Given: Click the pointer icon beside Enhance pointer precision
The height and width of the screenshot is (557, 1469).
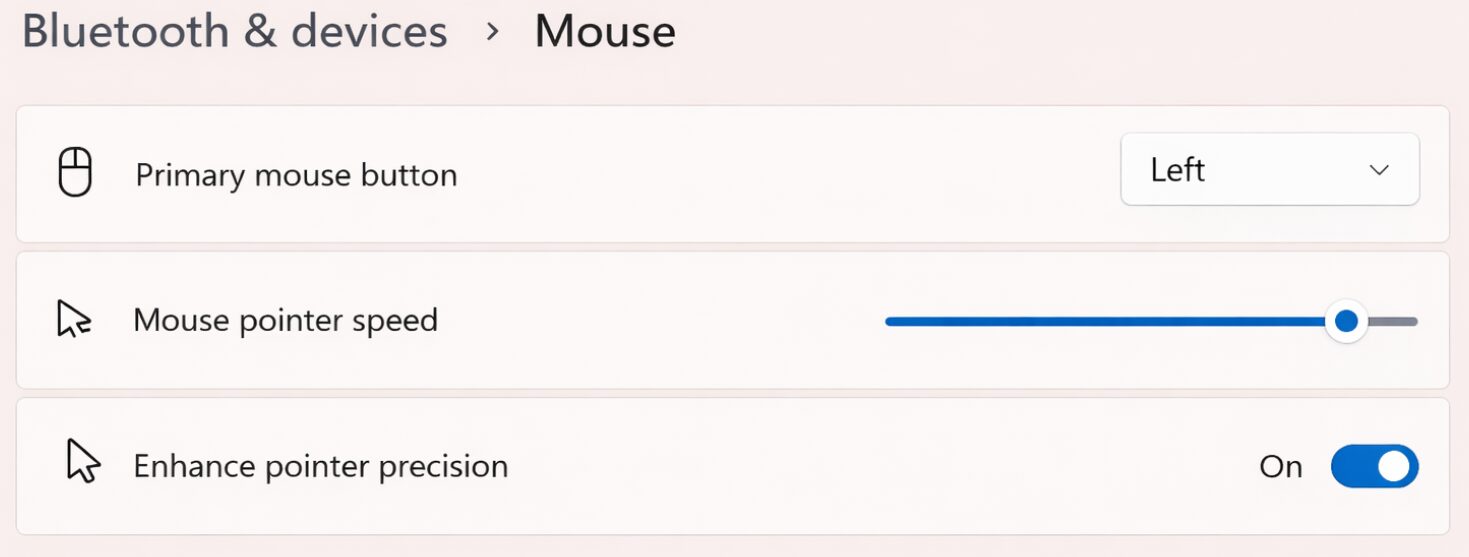Looking at the screenshot, I should [83, 461].
